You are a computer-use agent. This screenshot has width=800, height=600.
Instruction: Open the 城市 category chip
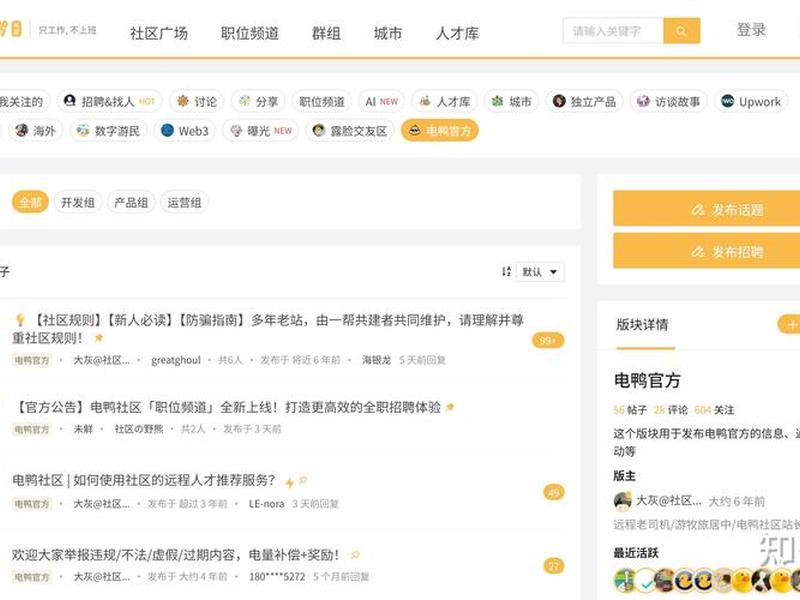(512, 102)
